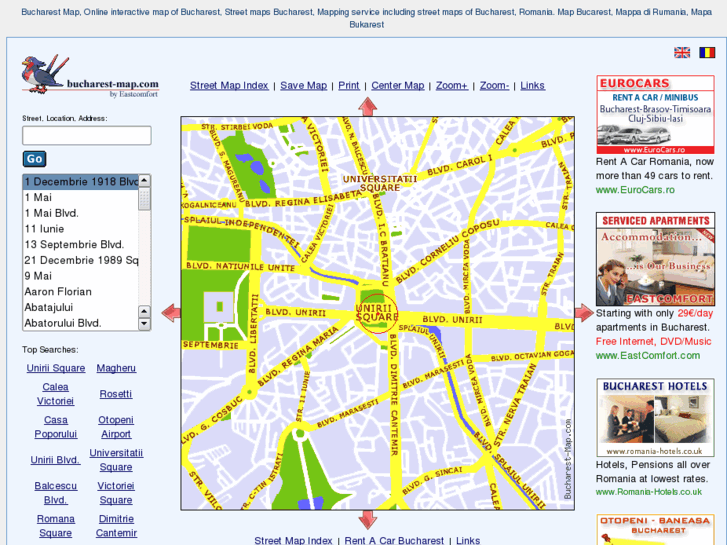
Task: Open the Magheru top search link
Action: click(116, 368)
